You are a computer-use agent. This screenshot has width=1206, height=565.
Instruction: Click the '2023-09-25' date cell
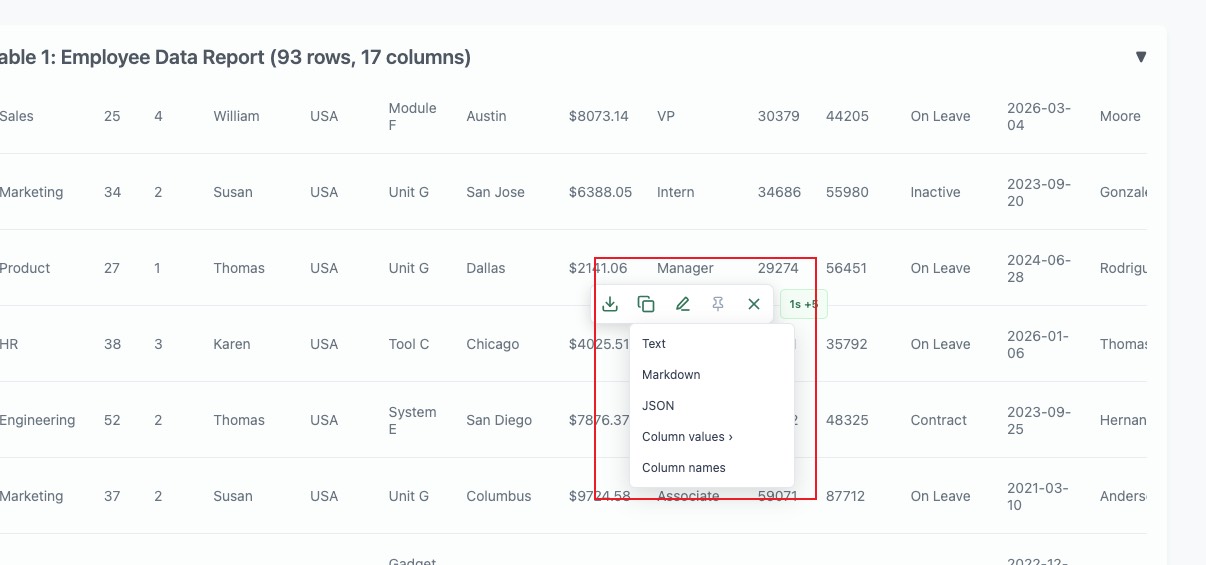click(x=1039, y=420)
